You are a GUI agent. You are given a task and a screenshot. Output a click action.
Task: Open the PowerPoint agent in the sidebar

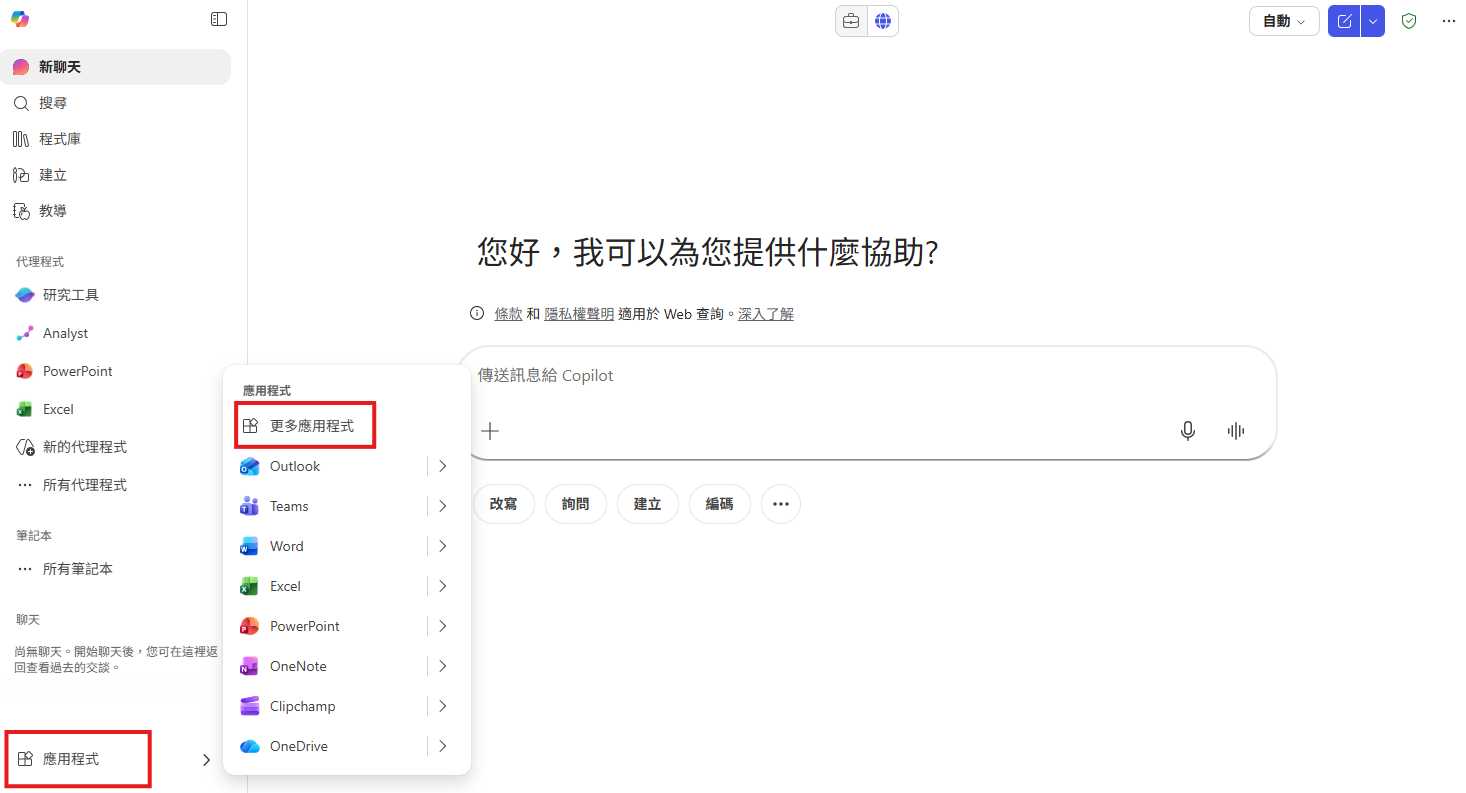[x=118, y=371]
